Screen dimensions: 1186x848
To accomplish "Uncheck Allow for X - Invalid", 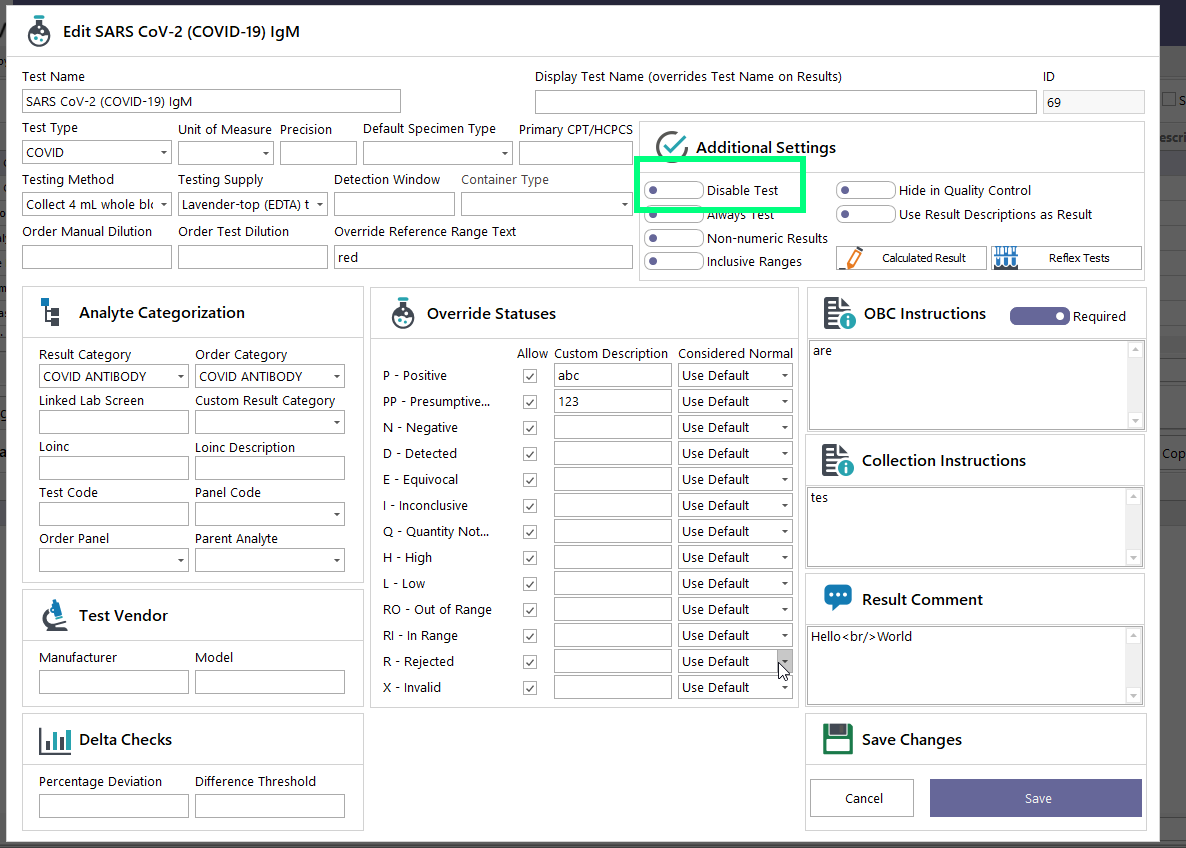I will [530, 688].
